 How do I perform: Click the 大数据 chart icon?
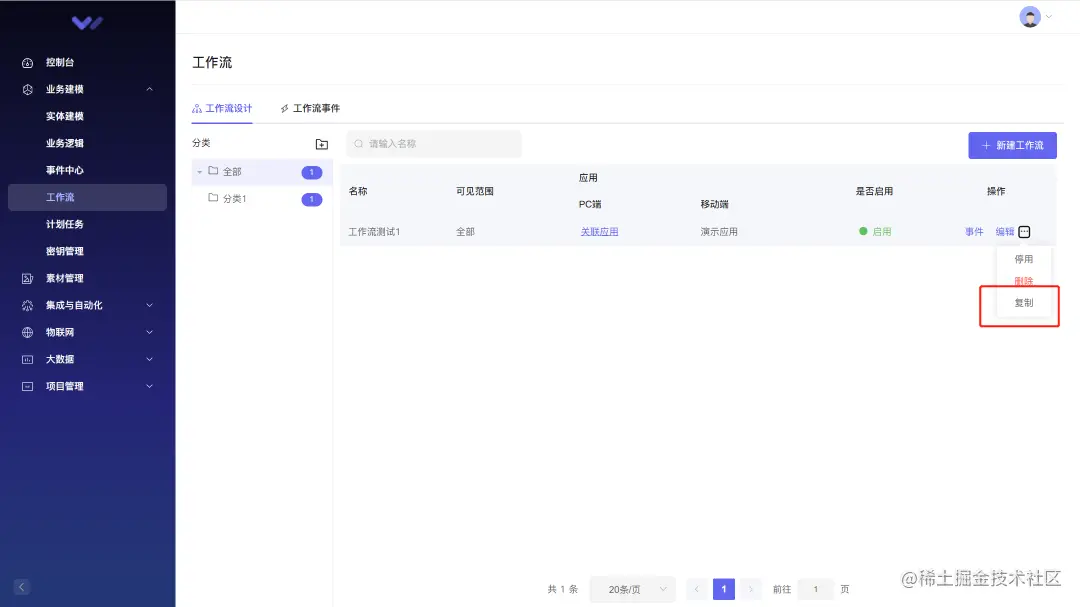pos(28,359)
